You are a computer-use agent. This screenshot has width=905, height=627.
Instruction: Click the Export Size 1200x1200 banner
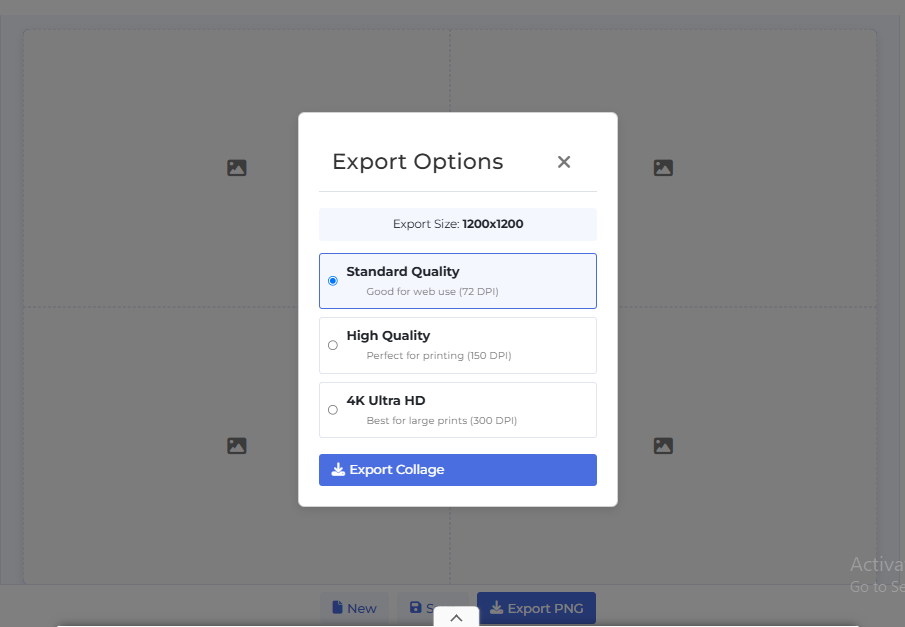click(457, 224)
